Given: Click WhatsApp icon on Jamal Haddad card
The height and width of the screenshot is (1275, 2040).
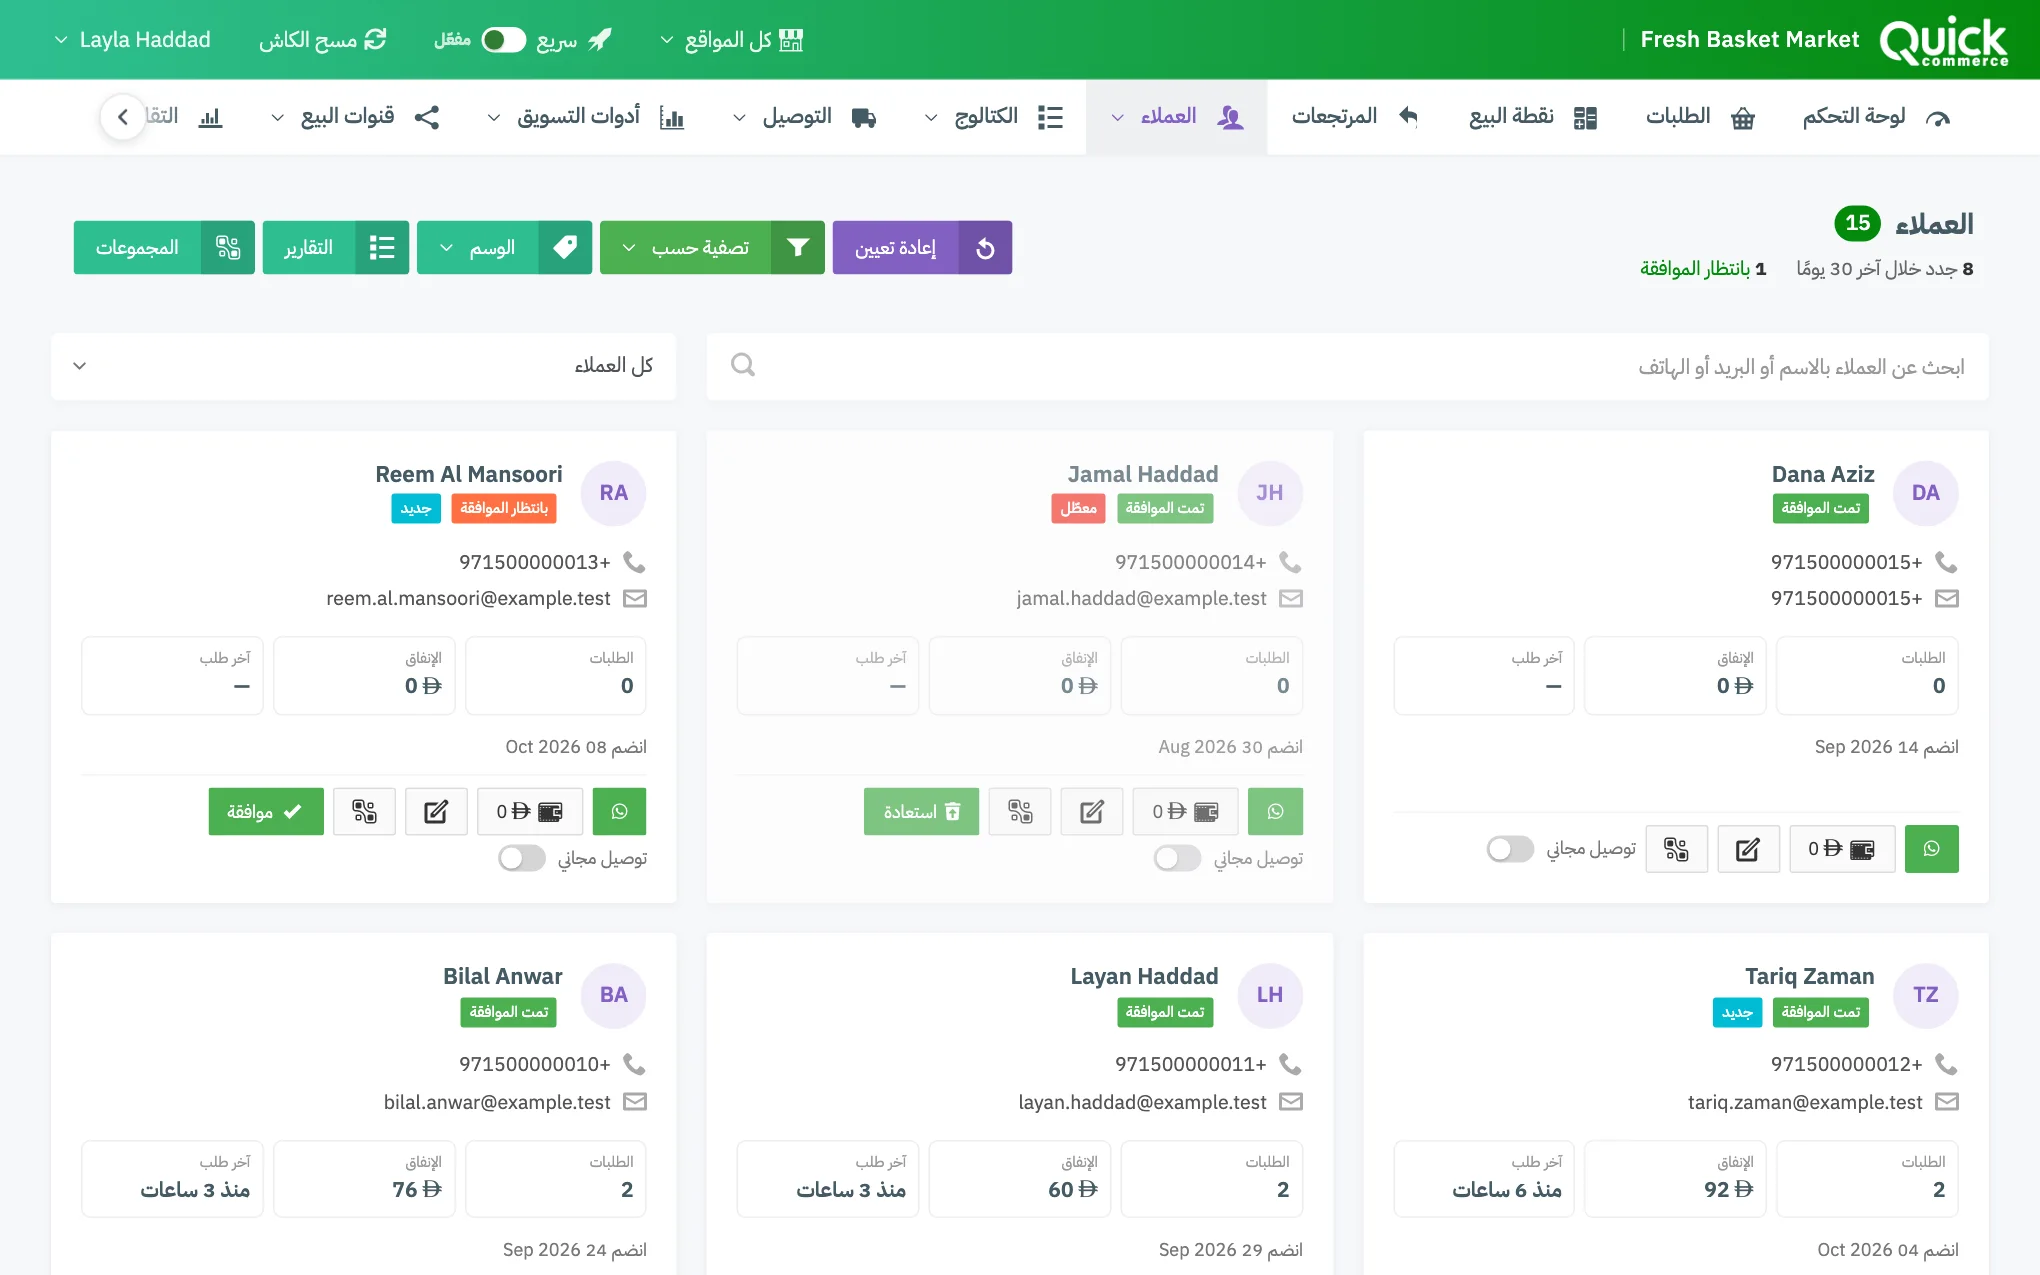Looking at the screenshot, I should click(x=1275, y=811).
